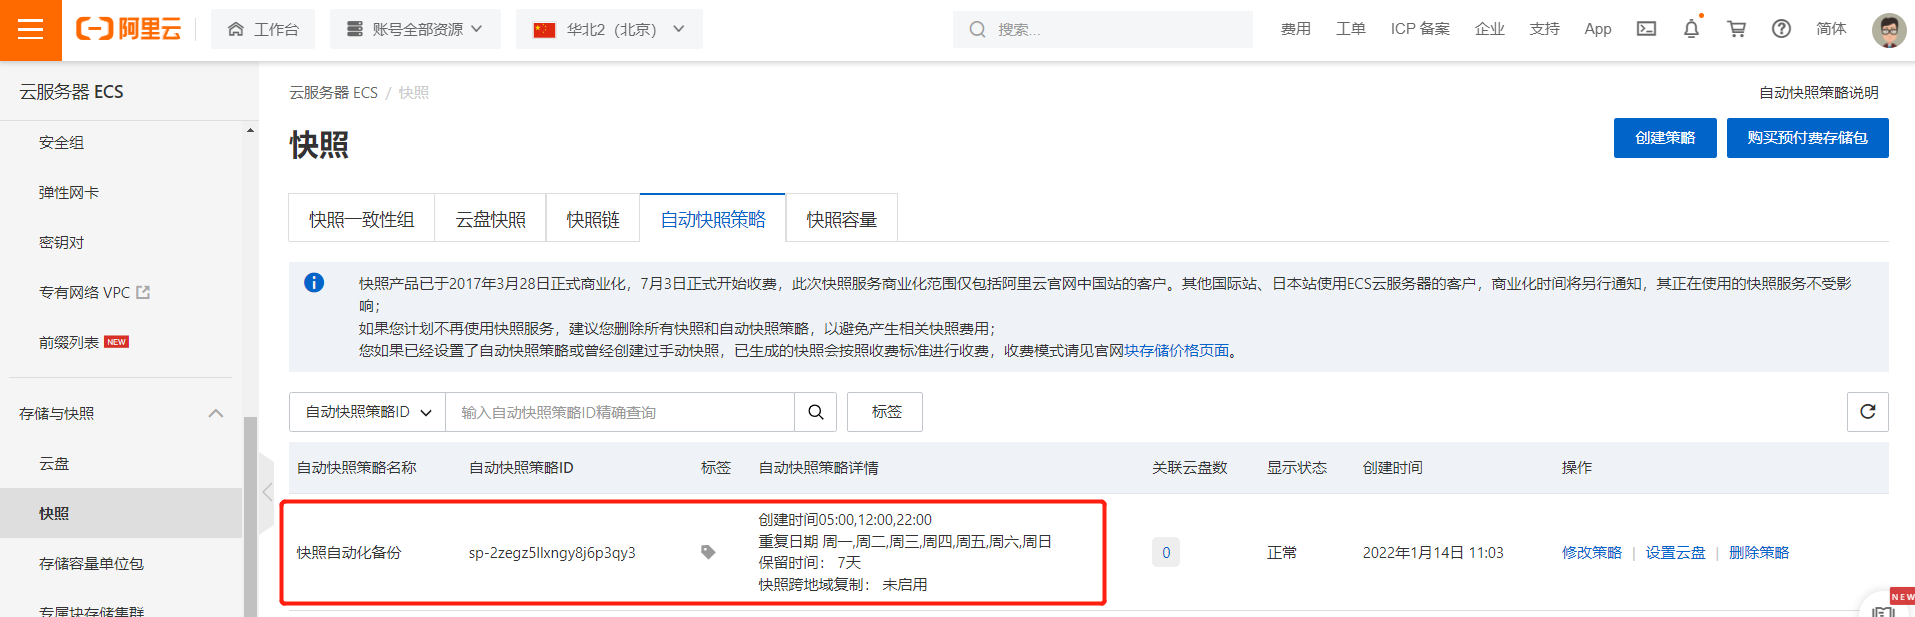Click the 标签 filter button
1915x617 pixels.
point(885,412)
